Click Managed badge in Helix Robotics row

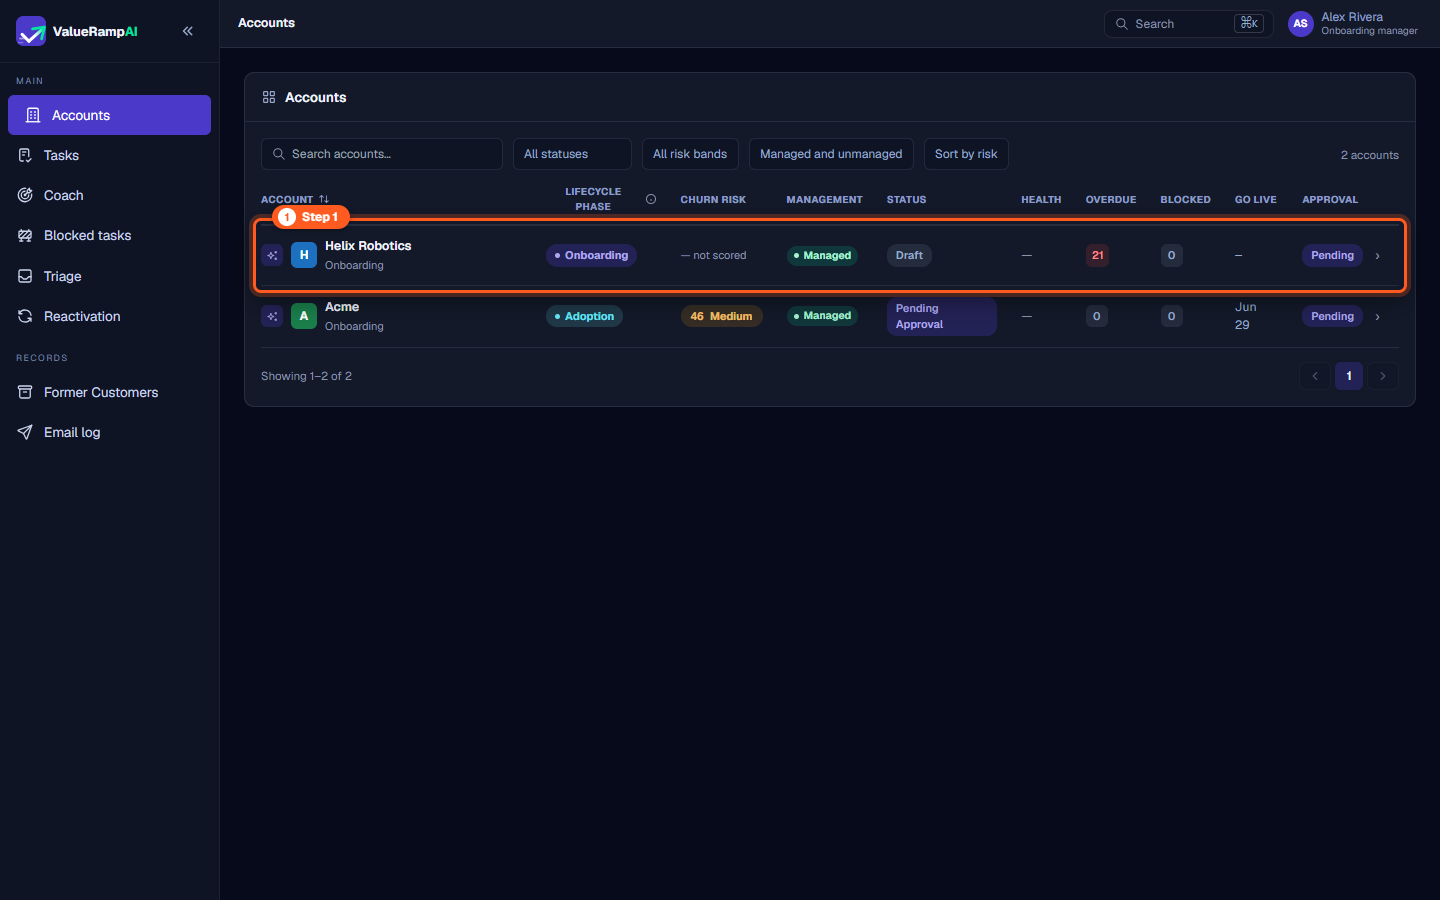pos(822,255)
